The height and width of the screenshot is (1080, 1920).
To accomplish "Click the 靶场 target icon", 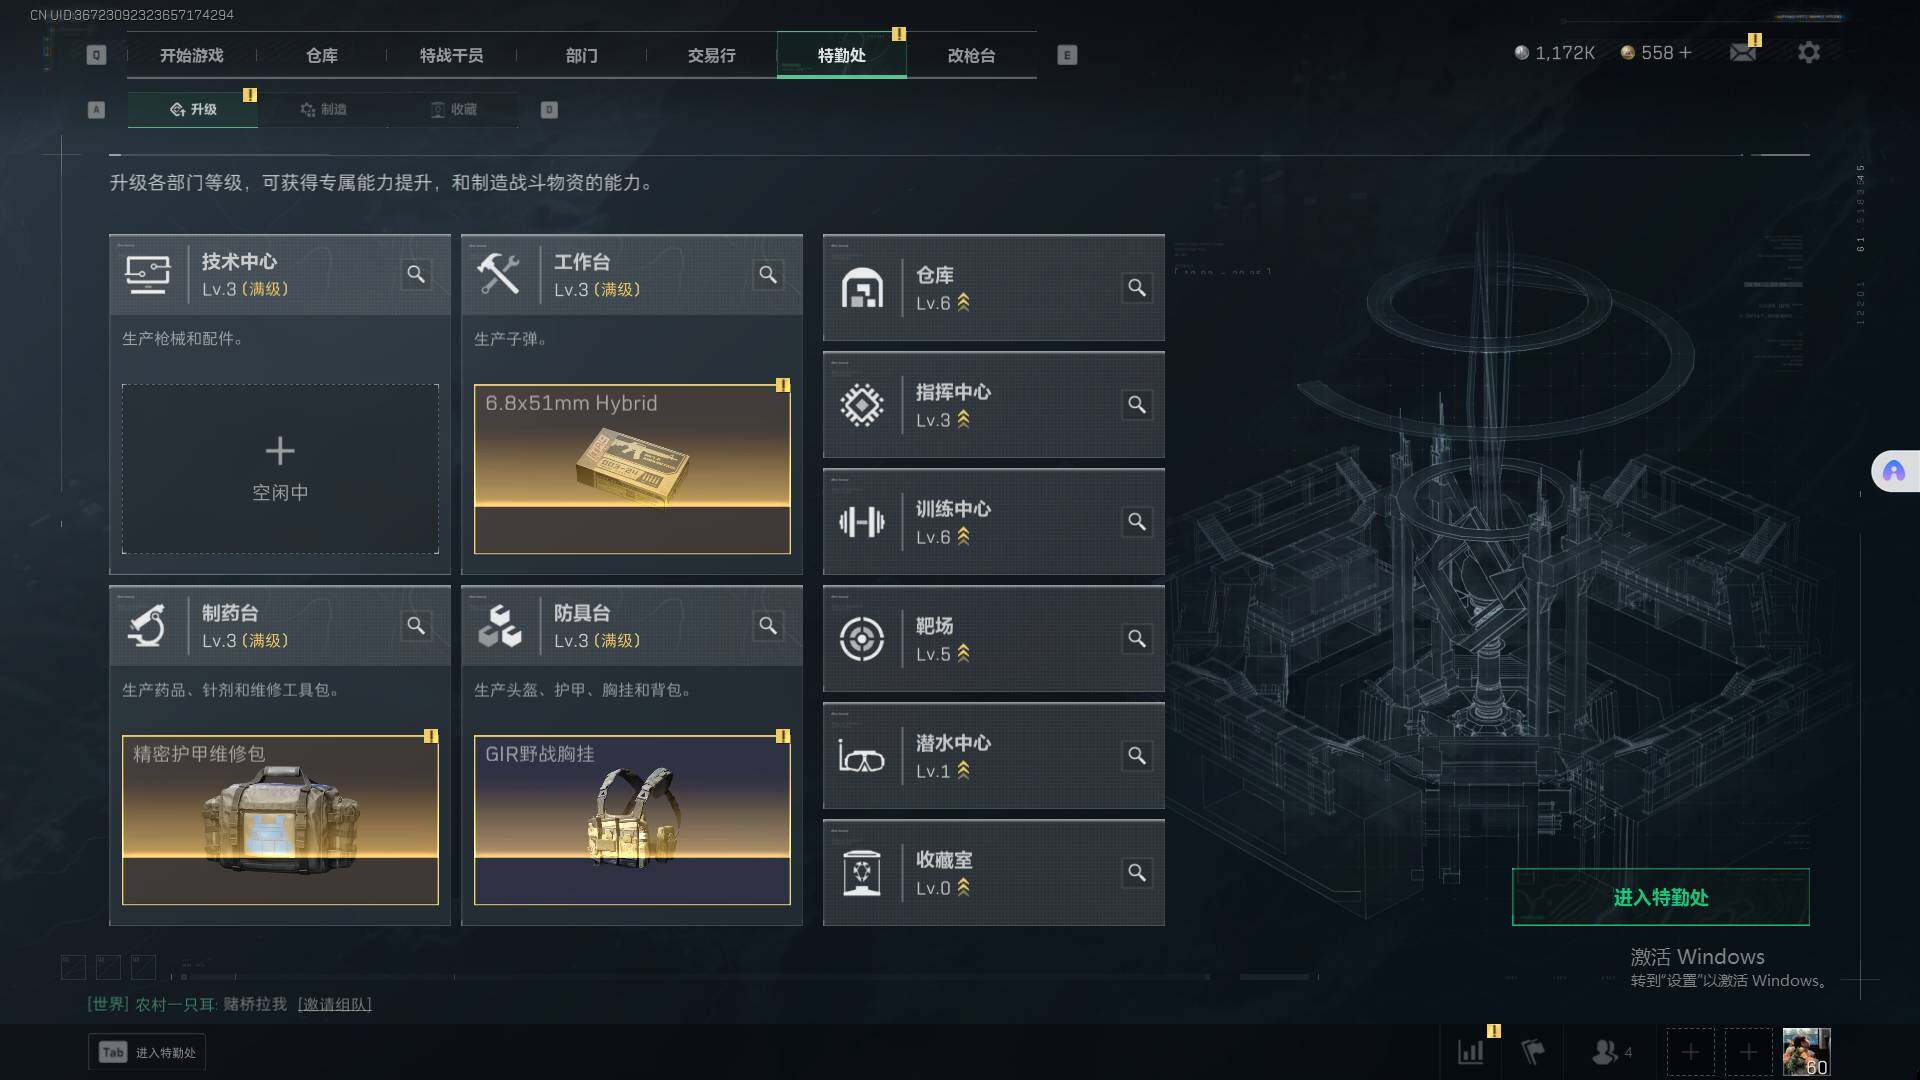I will click(861, 639).
